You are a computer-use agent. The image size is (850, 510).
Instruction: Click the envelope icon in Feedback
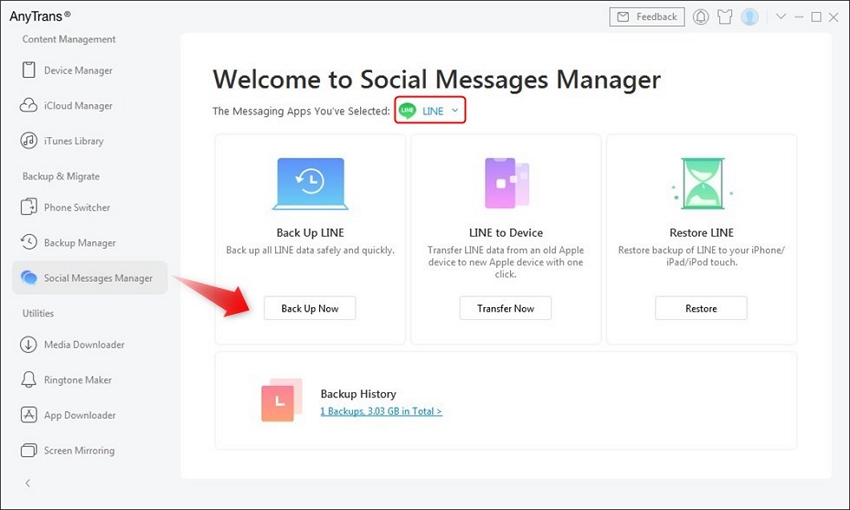(x=623, y=17)
